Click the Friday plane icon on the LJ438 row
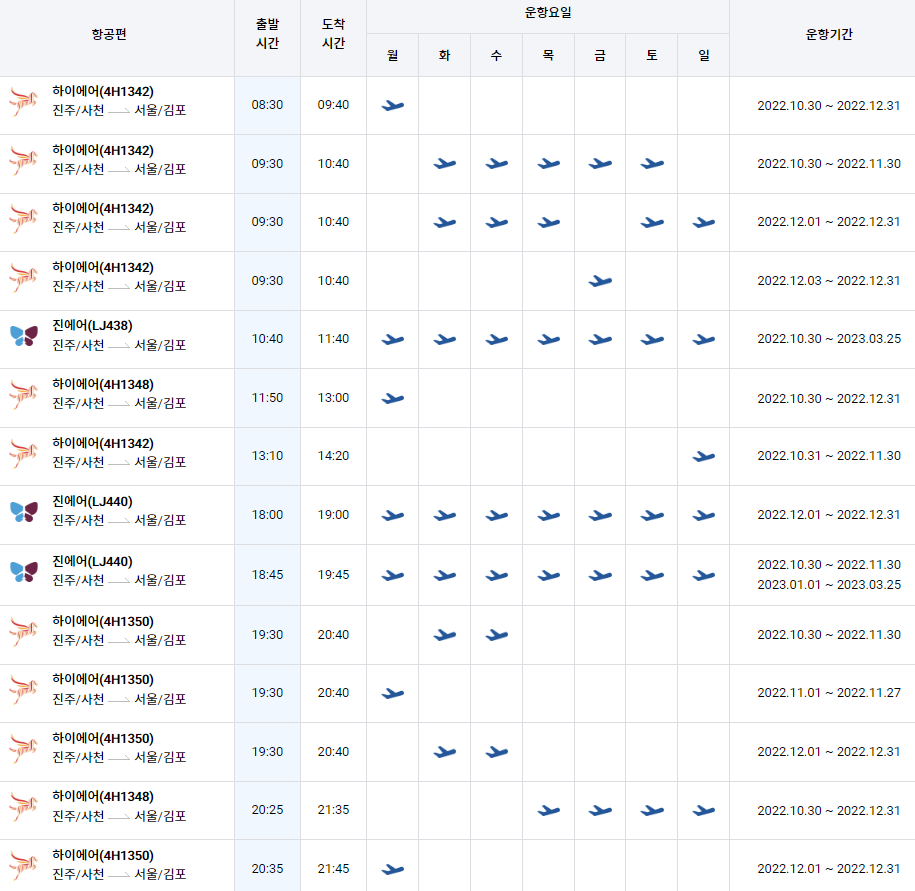This screenshot has width=915, height=891. coord(600,340)
